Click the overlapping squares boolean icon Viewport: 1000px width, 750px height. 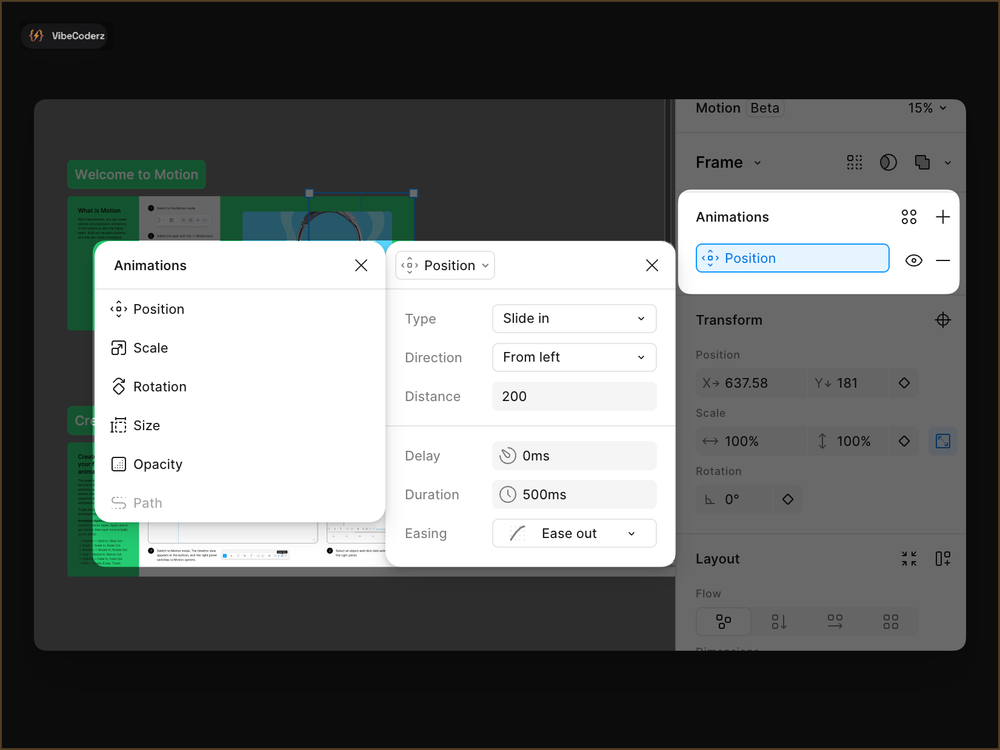coord(922,163)
